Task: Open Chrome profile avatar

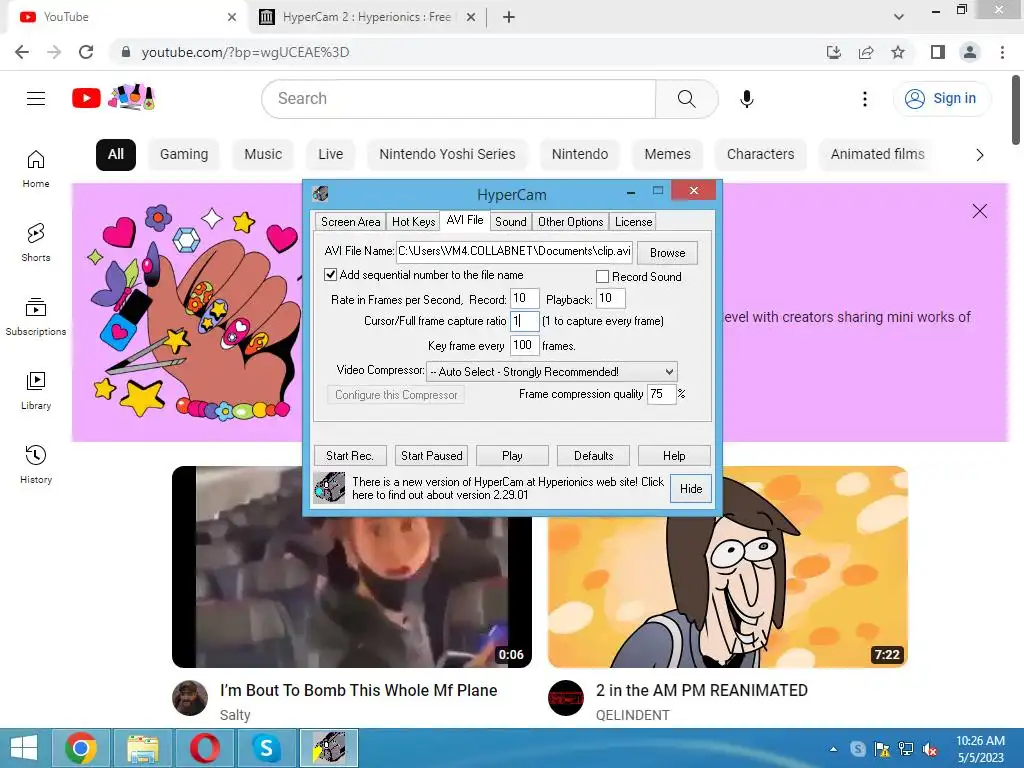Action: [x=970, y=52]
